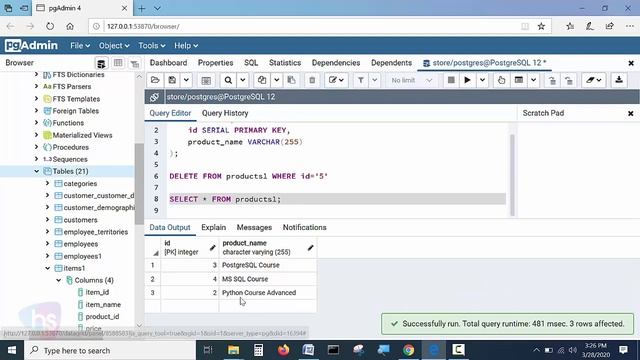Select the employees1 table in tree
The height and width of the screenshot is (360, 640).
tap(82, 256)
